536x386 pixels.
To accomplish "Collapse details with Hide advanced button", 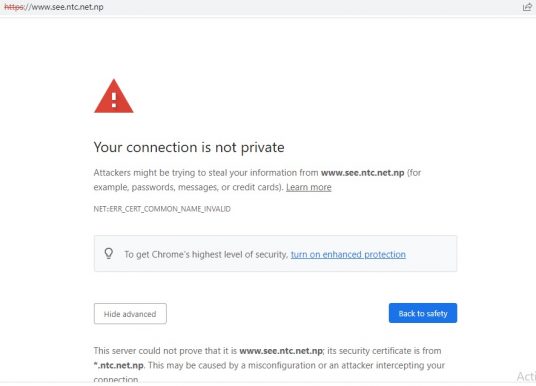I will point(130,314).
